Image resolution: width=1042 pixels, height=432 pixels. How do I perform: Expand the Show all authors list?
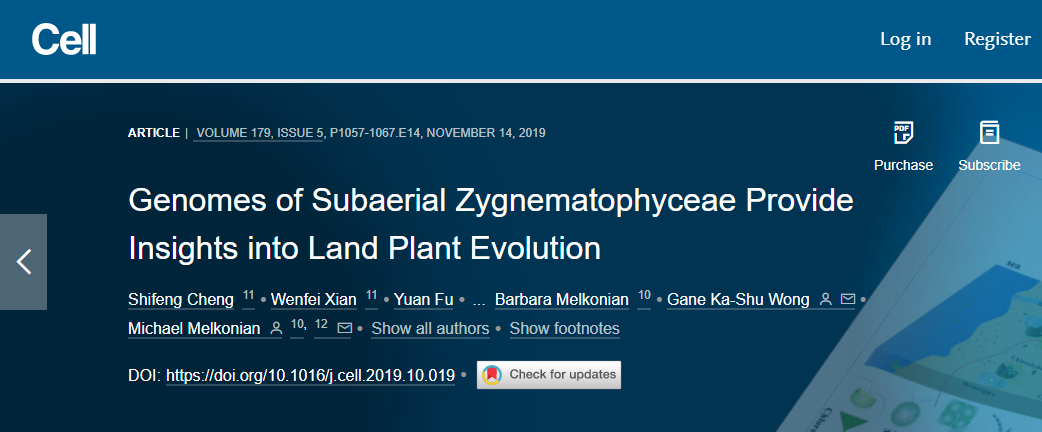430,328
